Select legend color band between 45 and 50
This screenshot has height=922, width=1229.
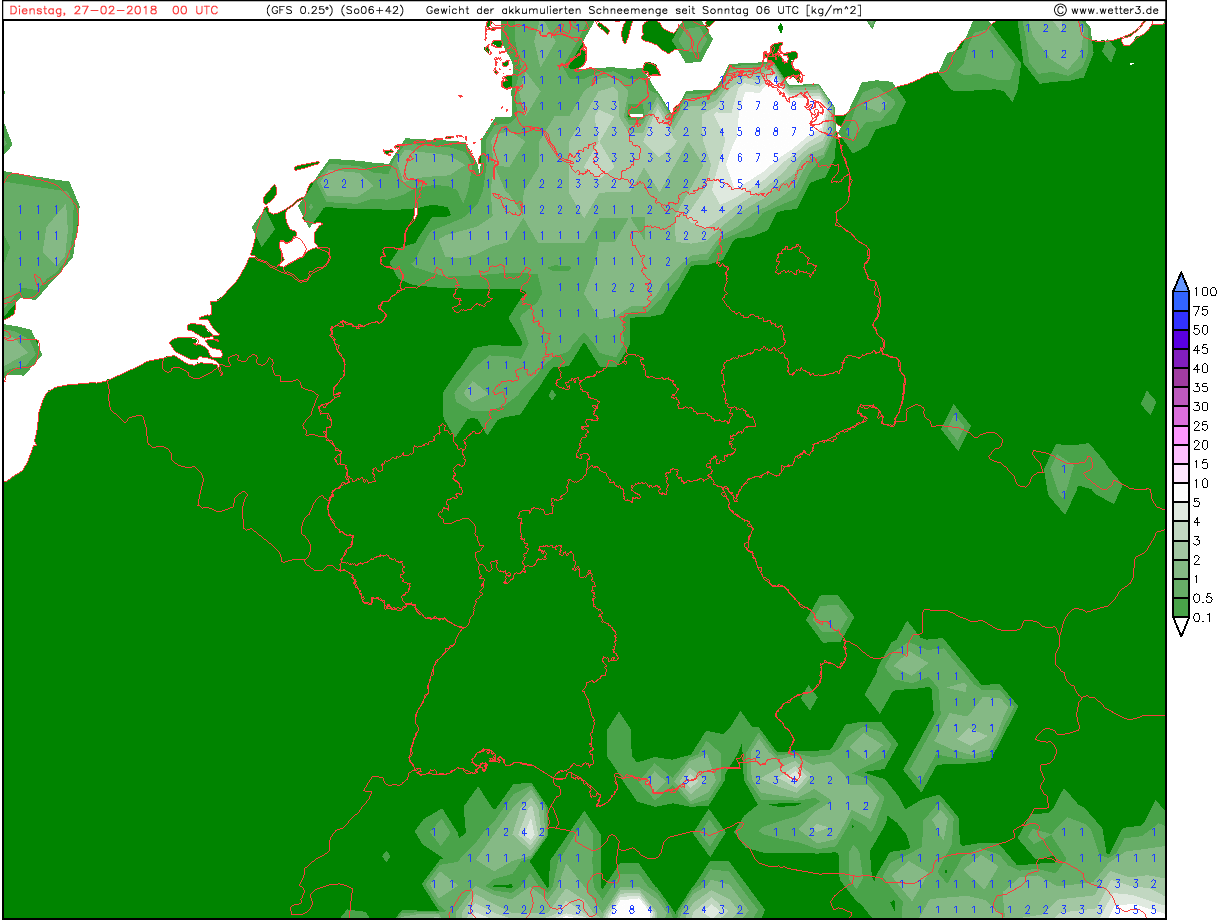(1181, 339)
